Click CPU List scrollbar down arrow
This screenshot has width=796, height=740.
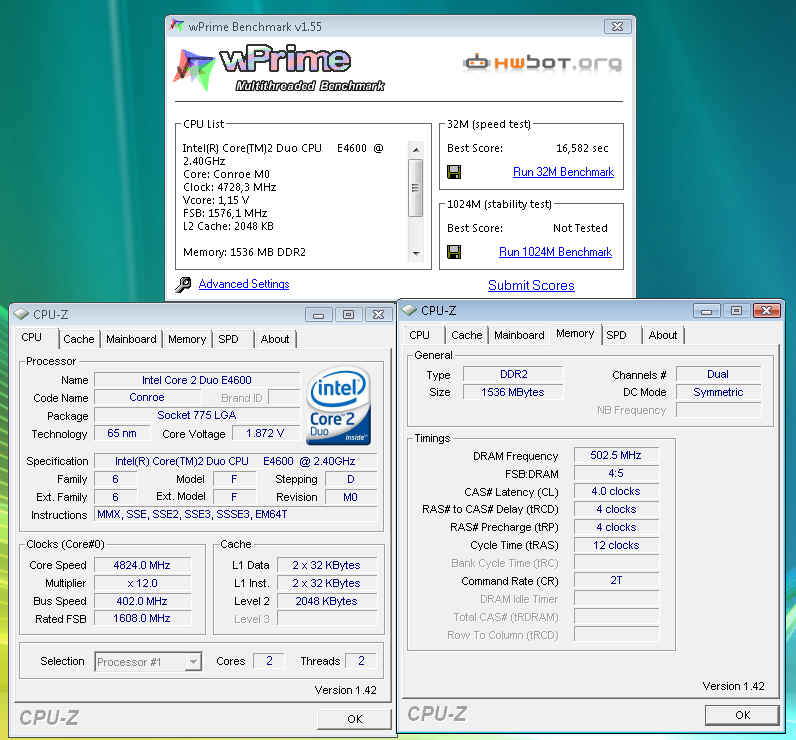[x=416, y=253]
